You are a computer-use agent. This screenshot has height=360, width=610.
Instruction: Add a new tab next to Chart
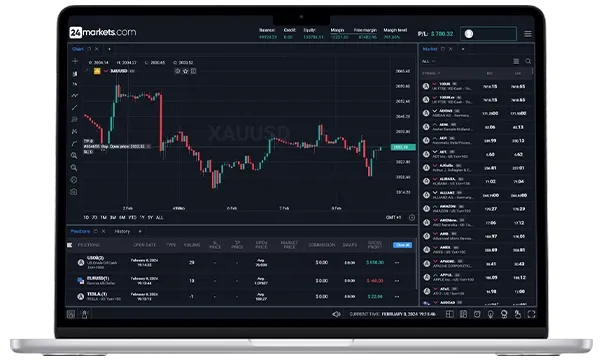(x=109, y=49)
